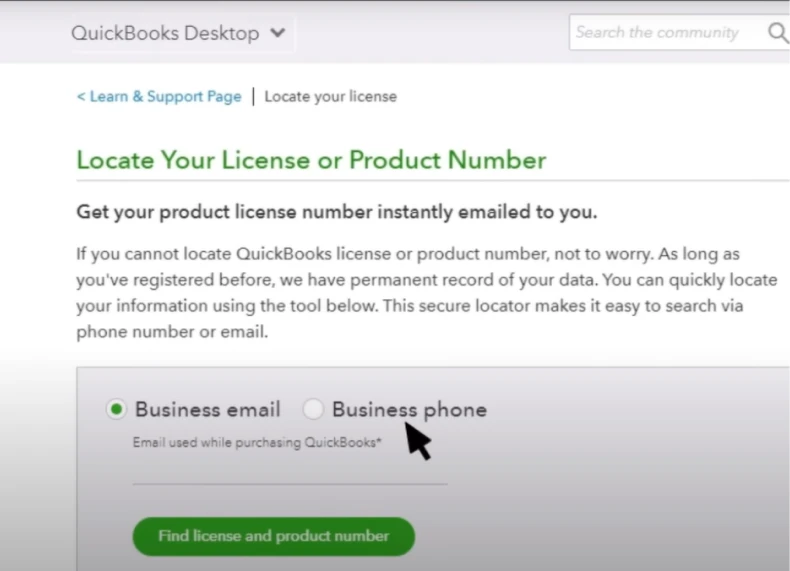790x571 pixels.
Task: Select the Business phone radio button
Action: click(x=313, y=409)
